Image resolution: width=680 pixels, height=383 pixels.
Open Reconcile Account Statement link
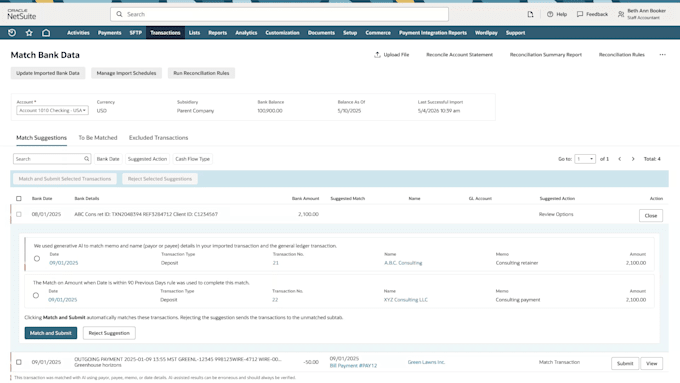tap(459, 55)
